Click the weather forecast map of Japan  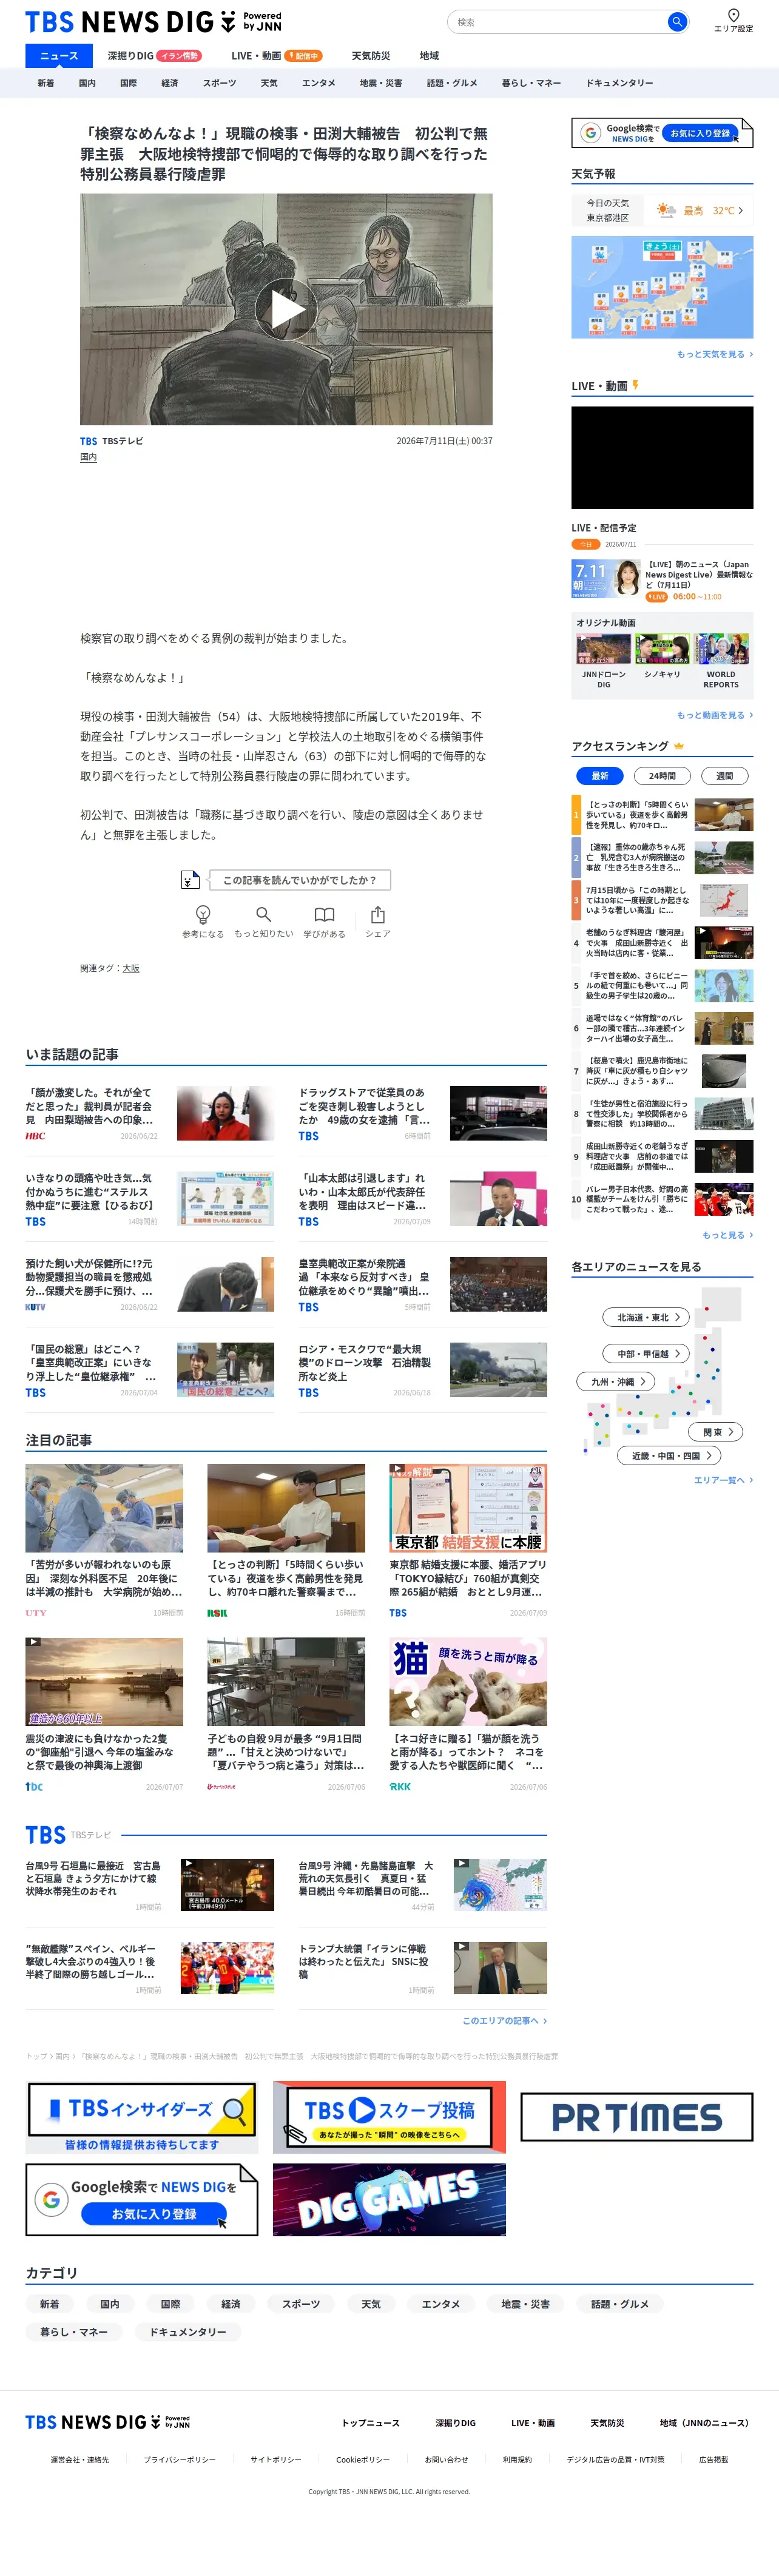pos(662,287)
